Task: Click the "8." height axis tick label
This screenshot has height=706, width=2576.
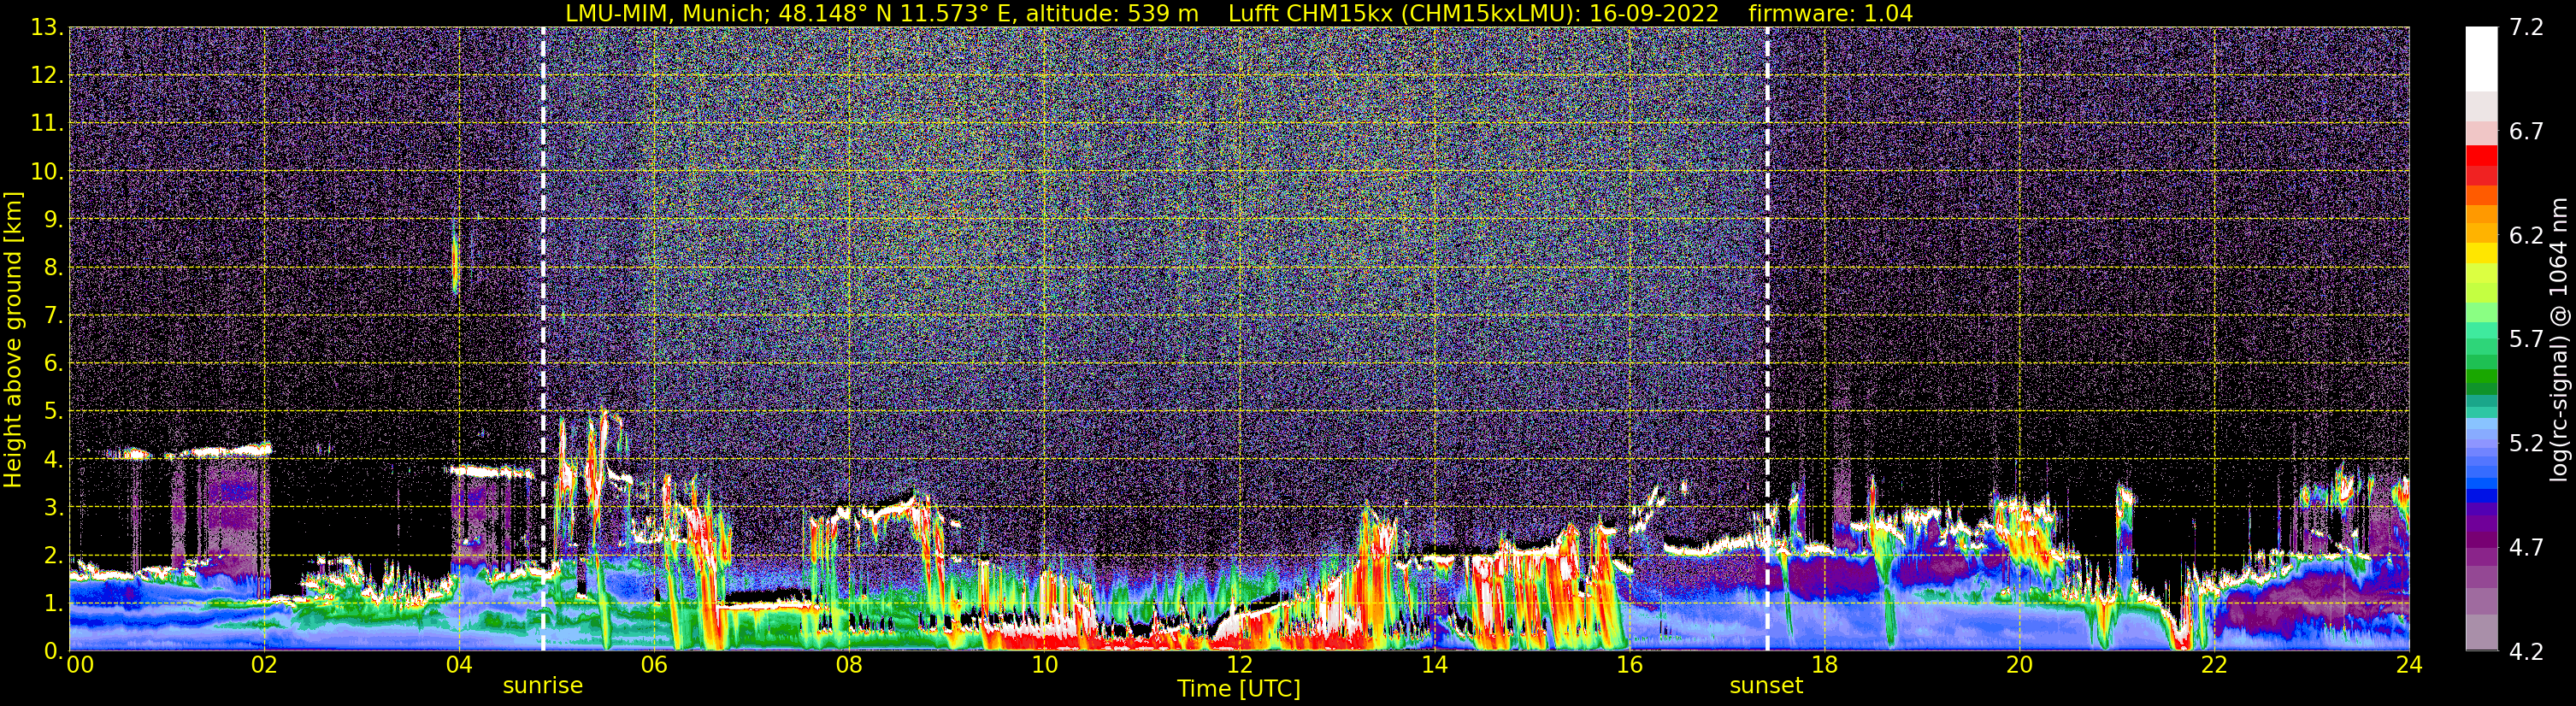Action: 52,267
